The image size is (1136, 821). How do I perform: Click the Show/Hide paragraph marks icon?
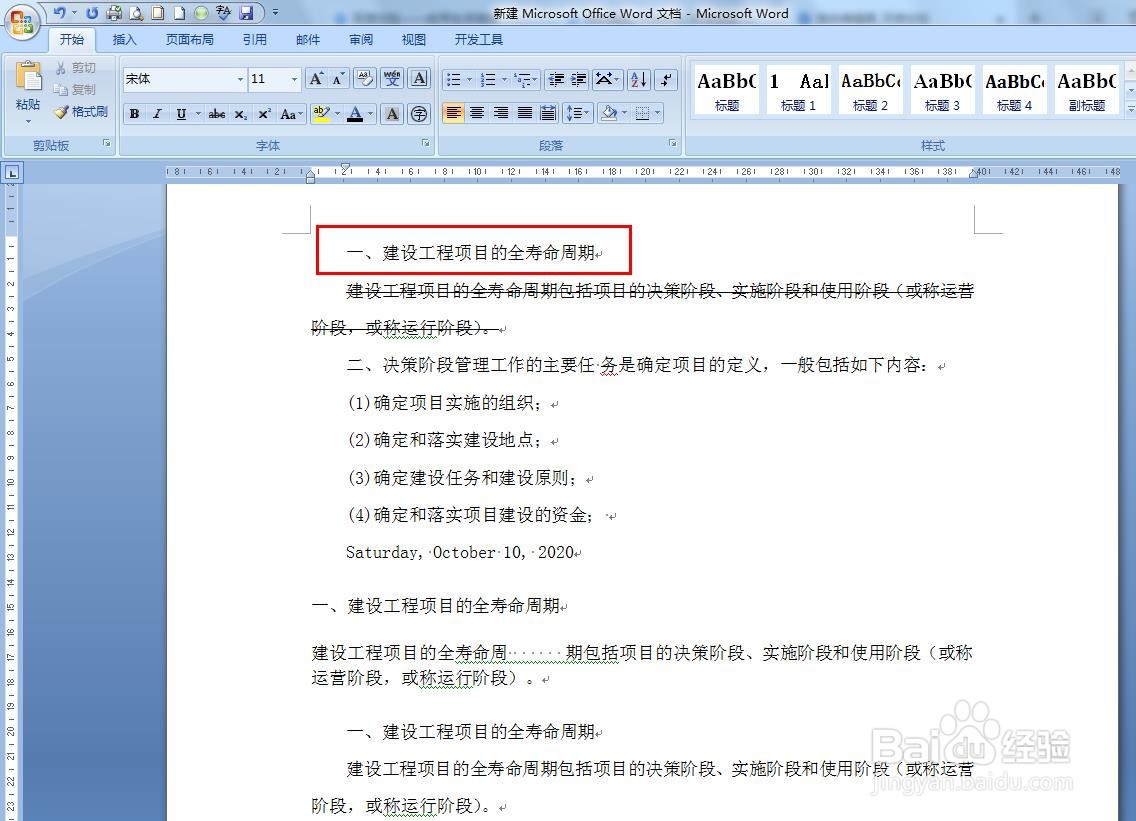pyautogui.click(x=665, y=78)
